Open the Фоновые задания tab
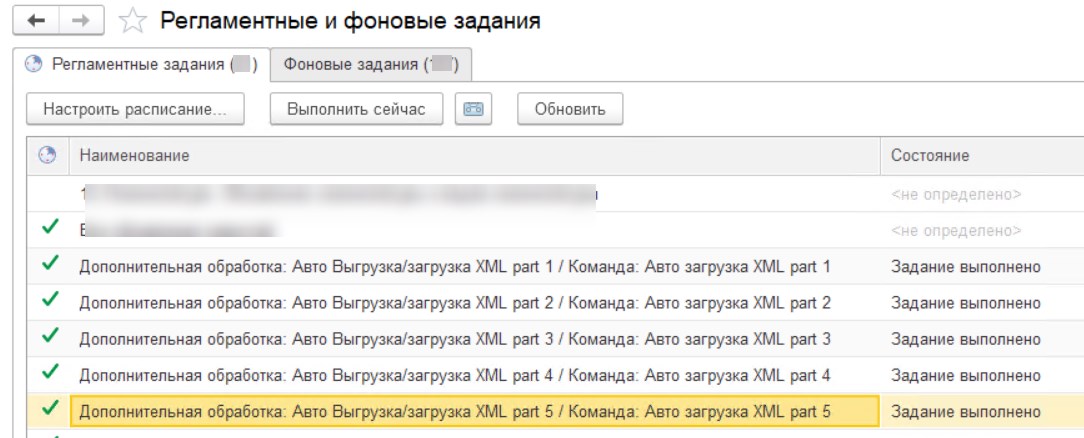Image resolution: width=1084 pixels, height=438 pixels. (x=371, y=65)
